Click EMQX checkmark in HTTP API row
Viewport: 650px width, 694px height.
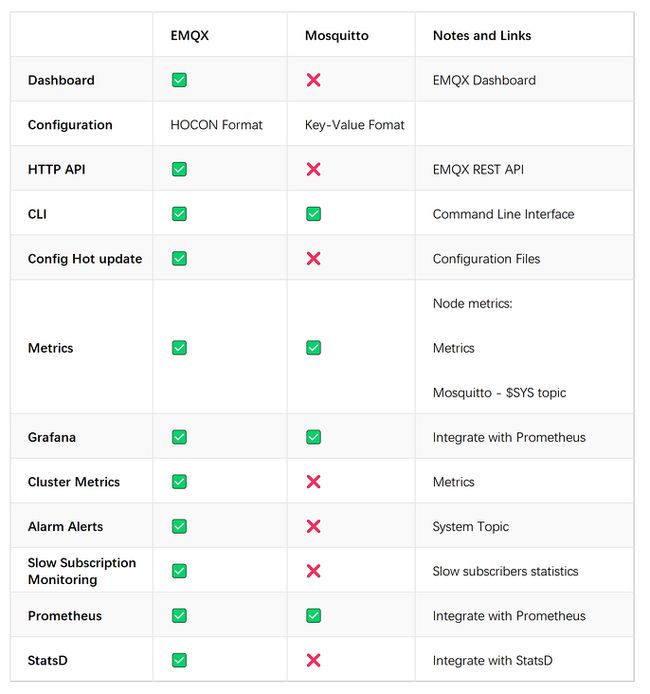(179, 169)
